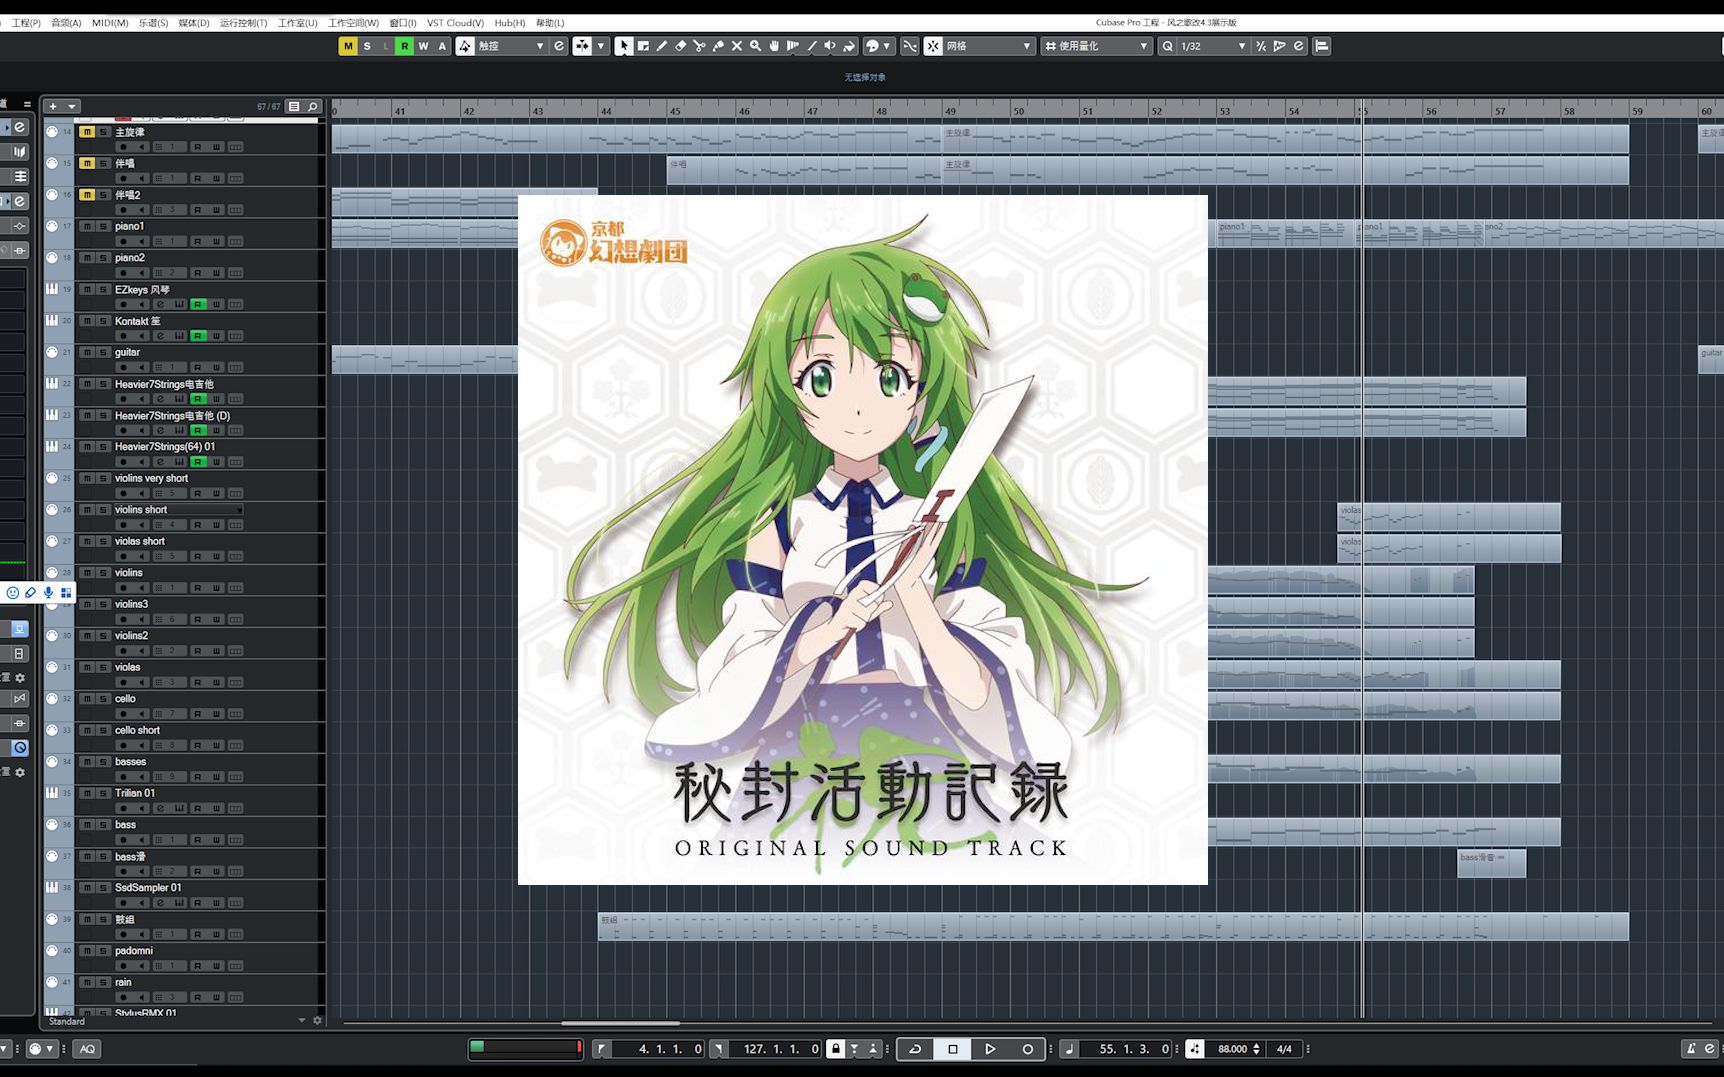Open the track search magnifier
Screen dimensions: 1724x1077
(312, 106)
